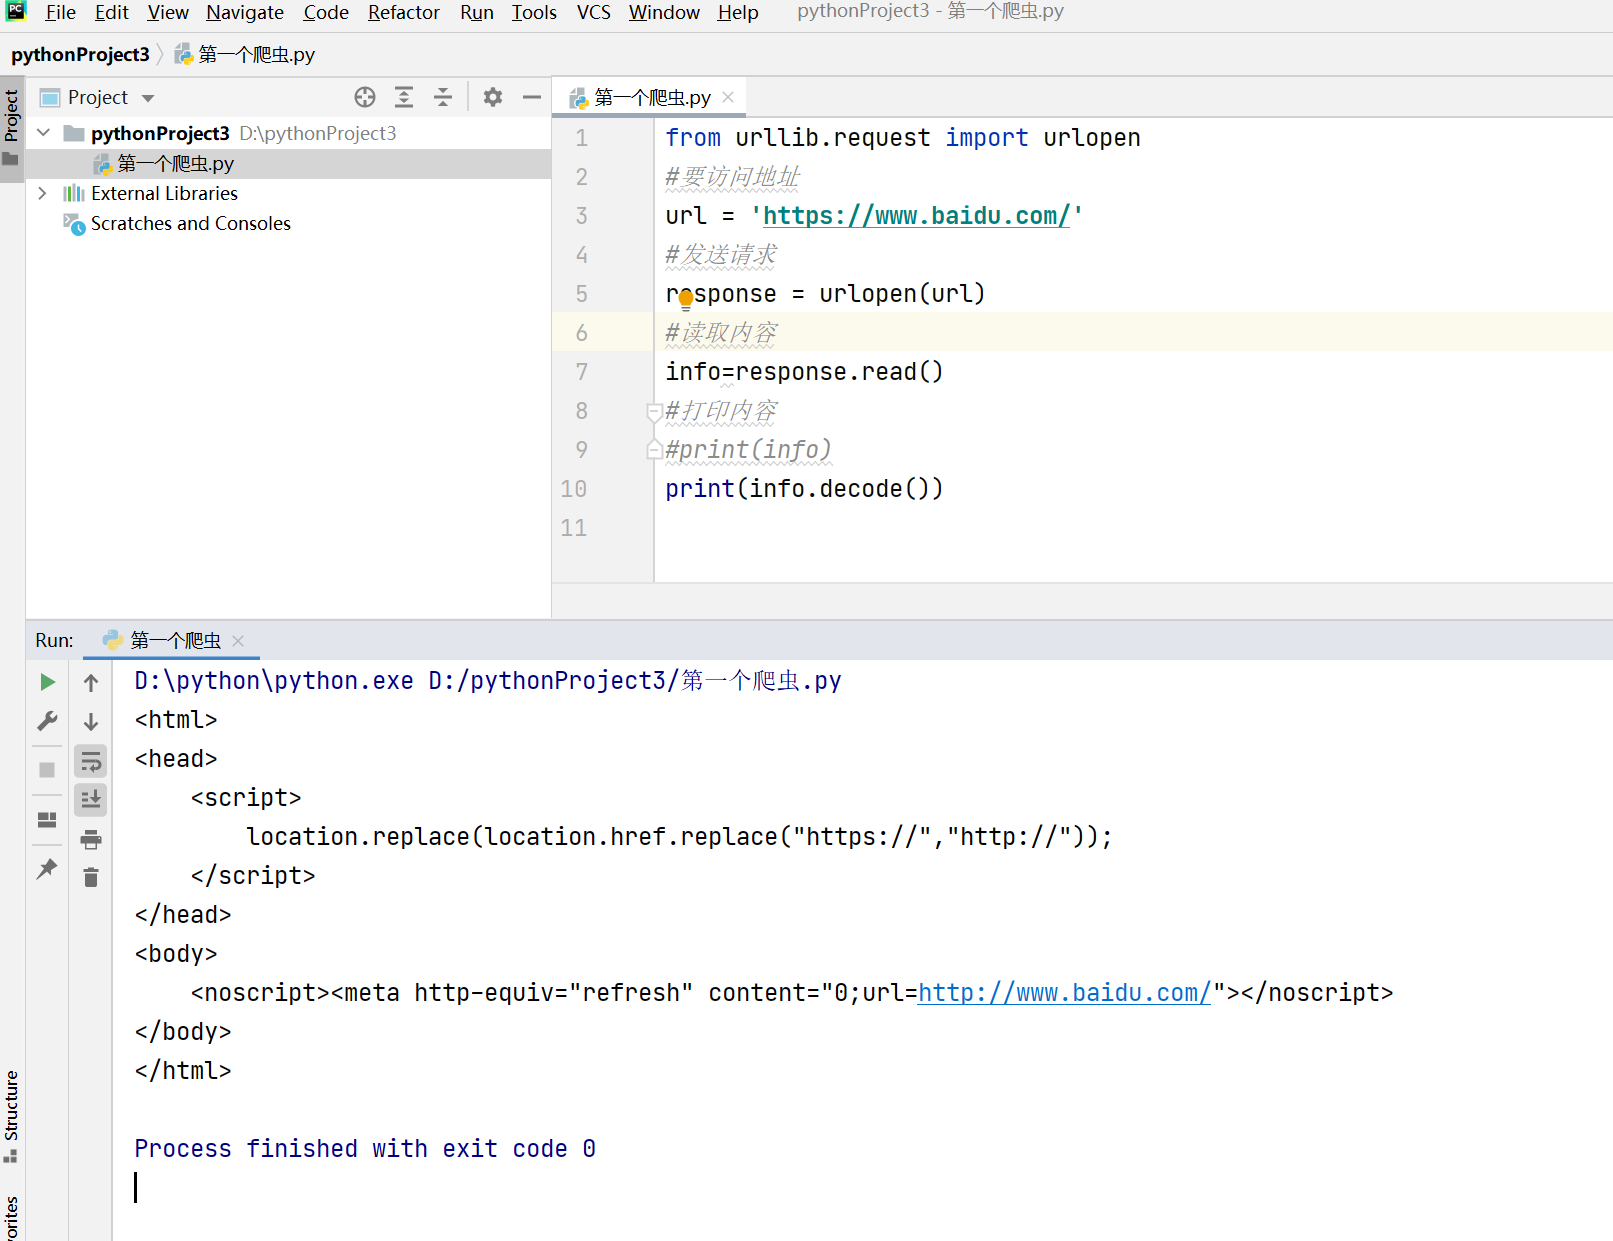The height and width of the screenshot is (1241, 1613).
Task: Open the Code menu
Action: coord(326,12)
